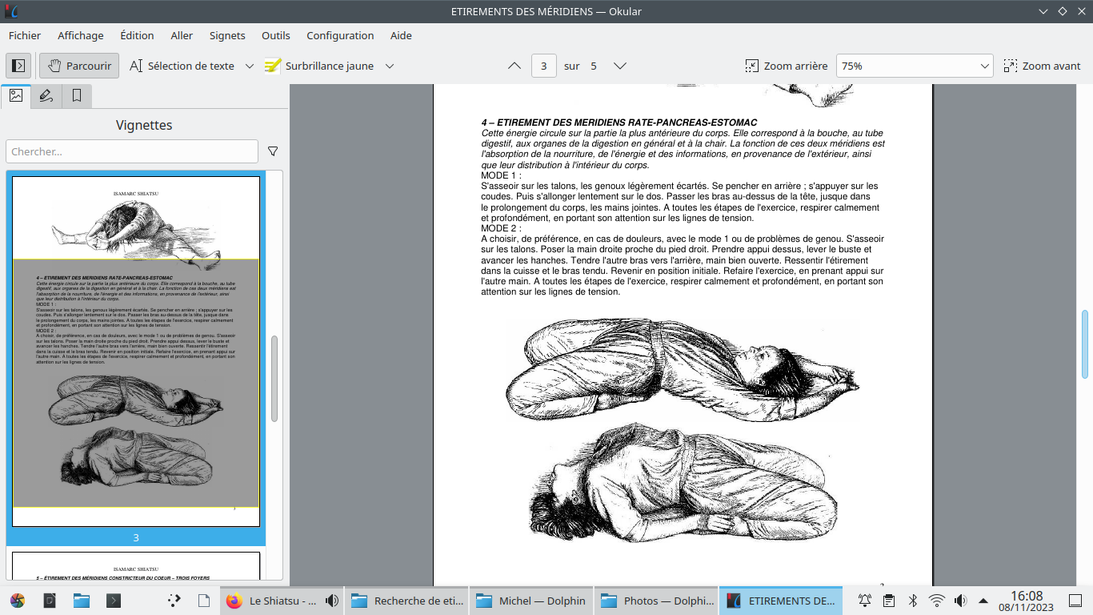
Task: Click Zoom arrière button
Action: 786,66
